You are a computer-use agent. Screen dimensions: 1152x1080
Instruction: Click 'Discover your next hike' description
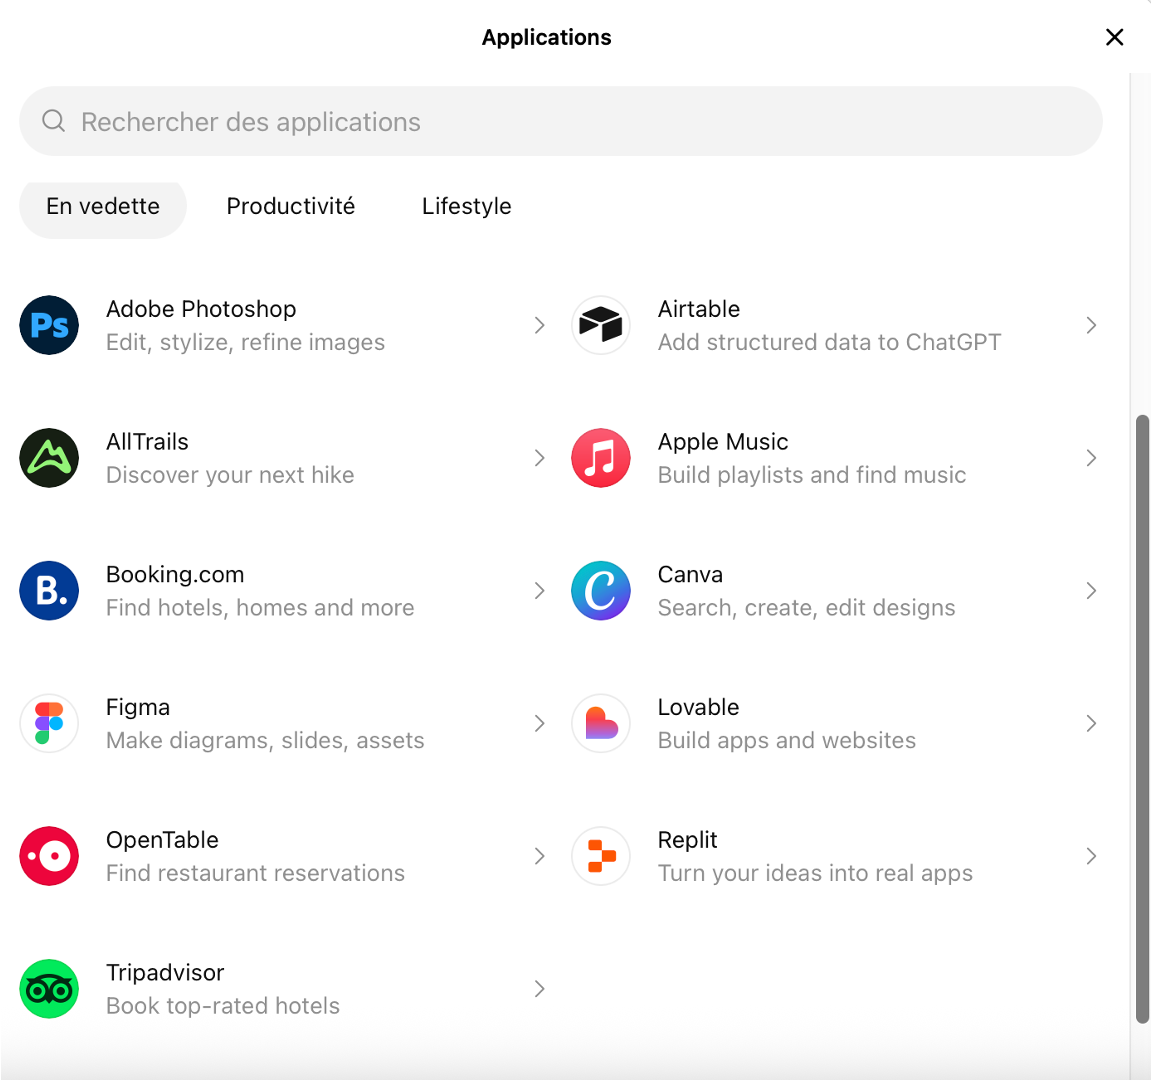[230, 475]
